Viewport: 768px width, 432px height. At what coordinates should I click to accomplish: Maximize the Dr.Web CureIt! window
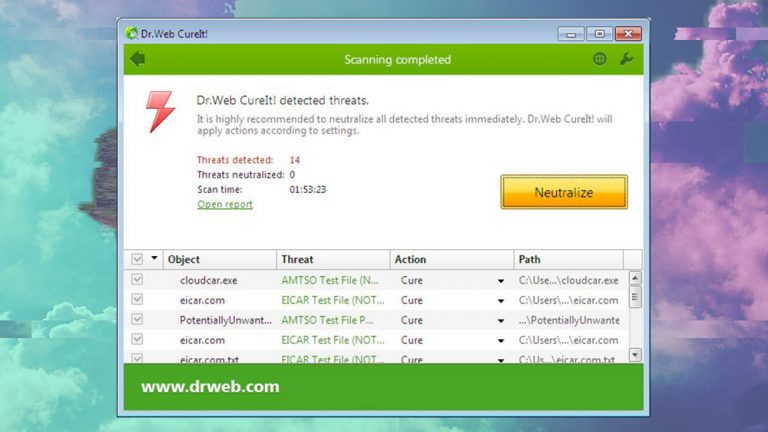pos(599,33)
